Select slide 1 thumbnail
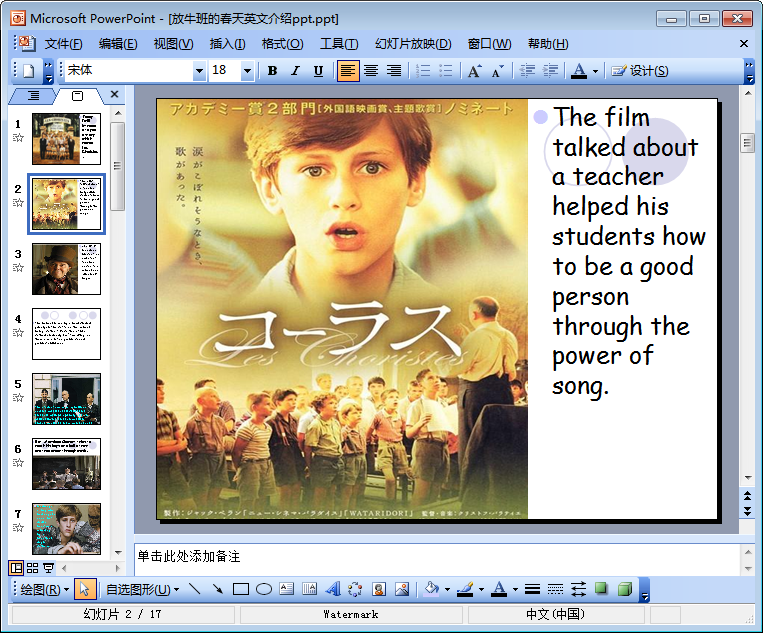 pyautogui.click(x=67, y=139)
